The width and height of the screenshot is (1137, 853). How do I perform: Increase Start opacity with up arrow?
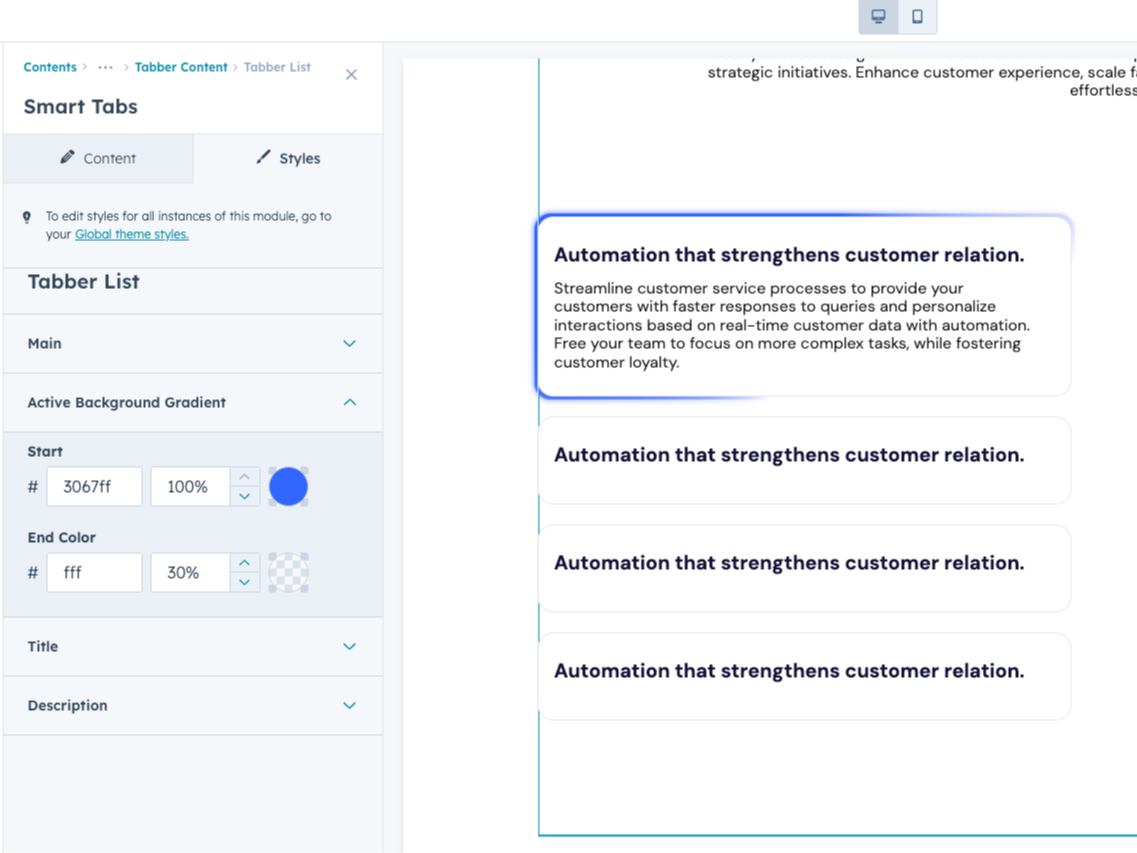(x=245, y=477)
